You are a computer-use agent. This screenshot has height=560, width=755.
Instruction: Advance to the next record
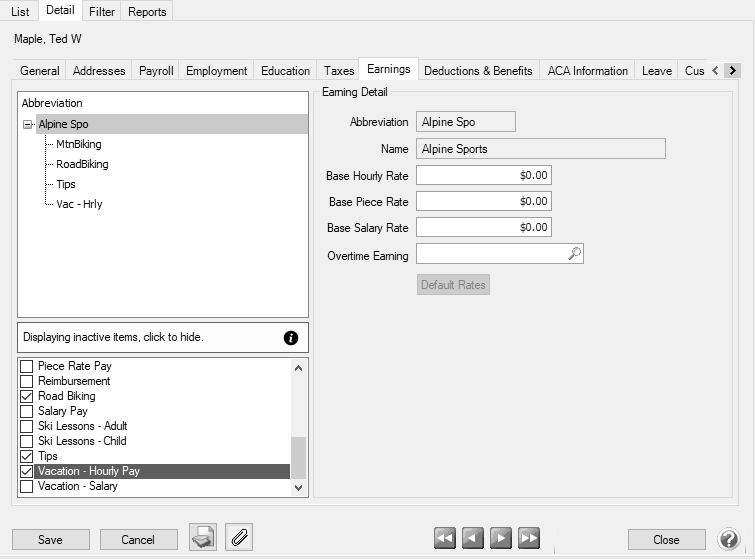pyautogui.click(x=501, y=539)
